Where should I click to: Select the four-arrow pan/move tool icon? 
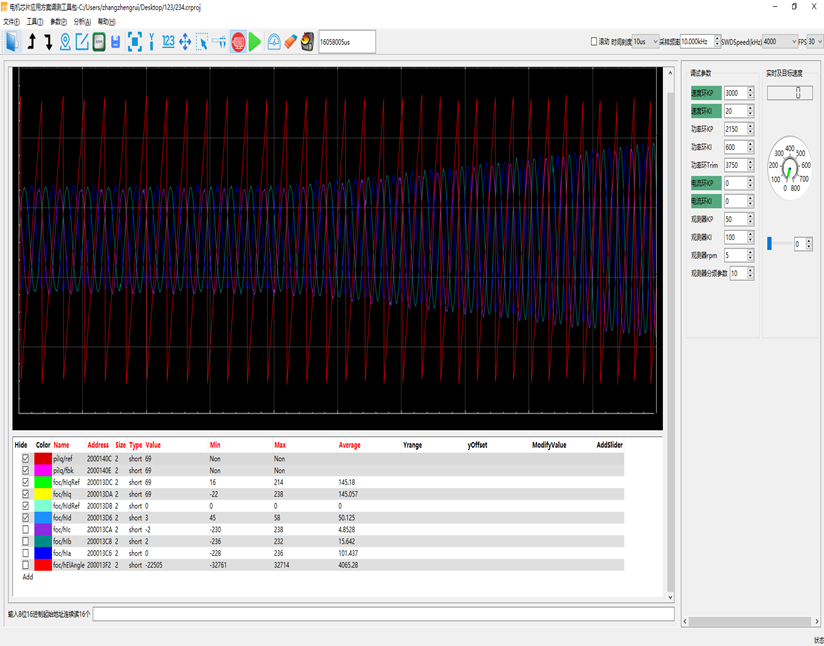(185, 41)
